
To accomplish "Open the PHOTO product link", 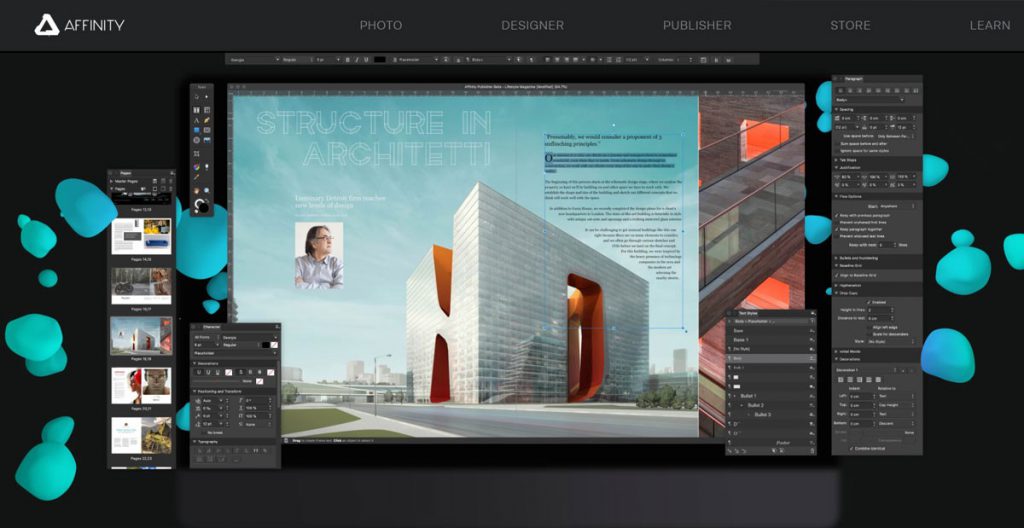I will [x=381, y=25].
